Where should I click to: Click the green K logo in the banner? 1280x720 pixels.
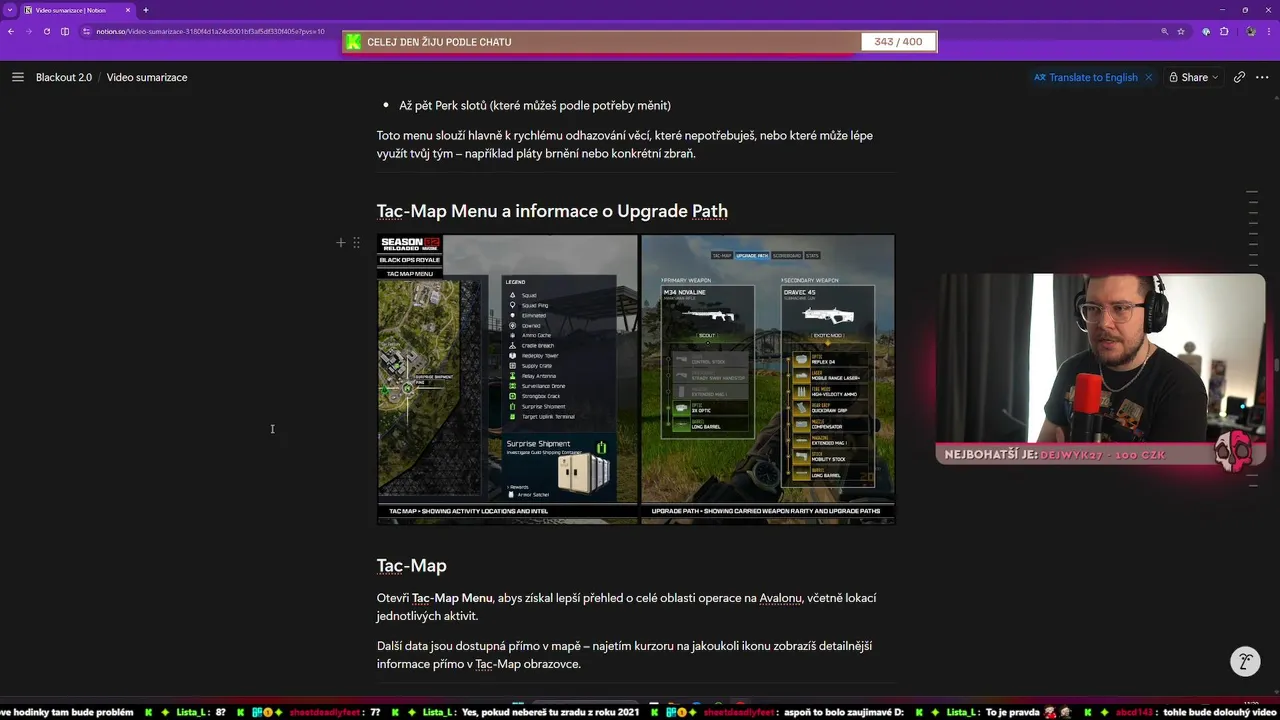[x=353, y=42]
